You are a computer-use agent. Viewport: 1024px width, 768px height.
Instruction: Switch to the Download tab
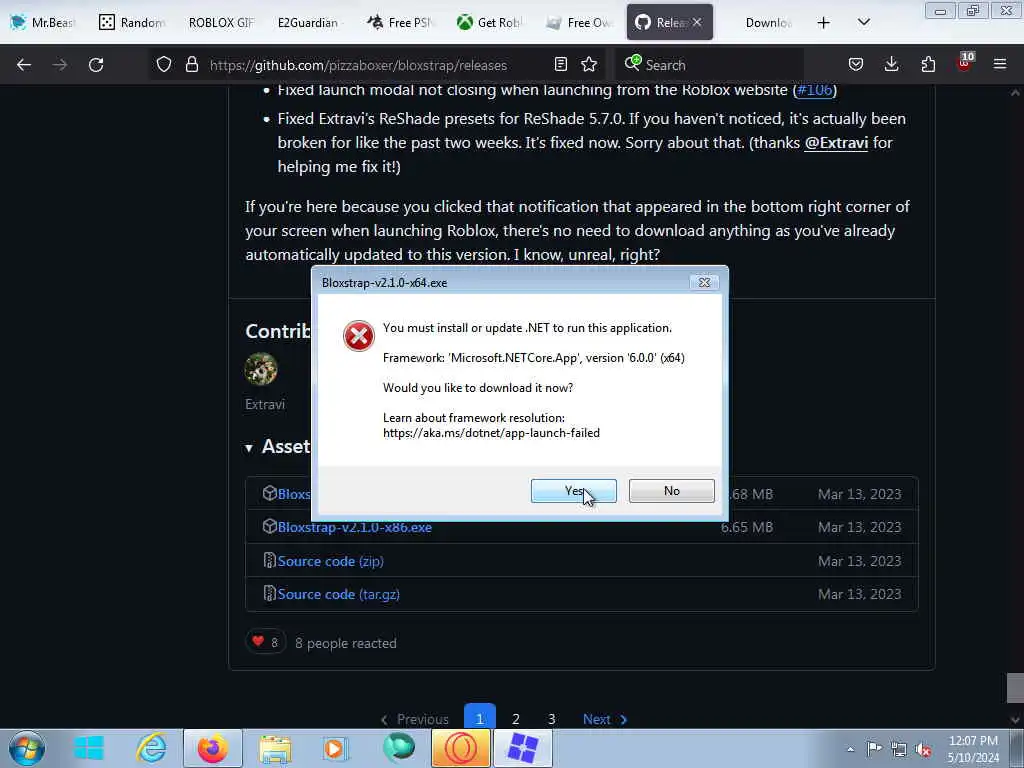pos(767,22)
